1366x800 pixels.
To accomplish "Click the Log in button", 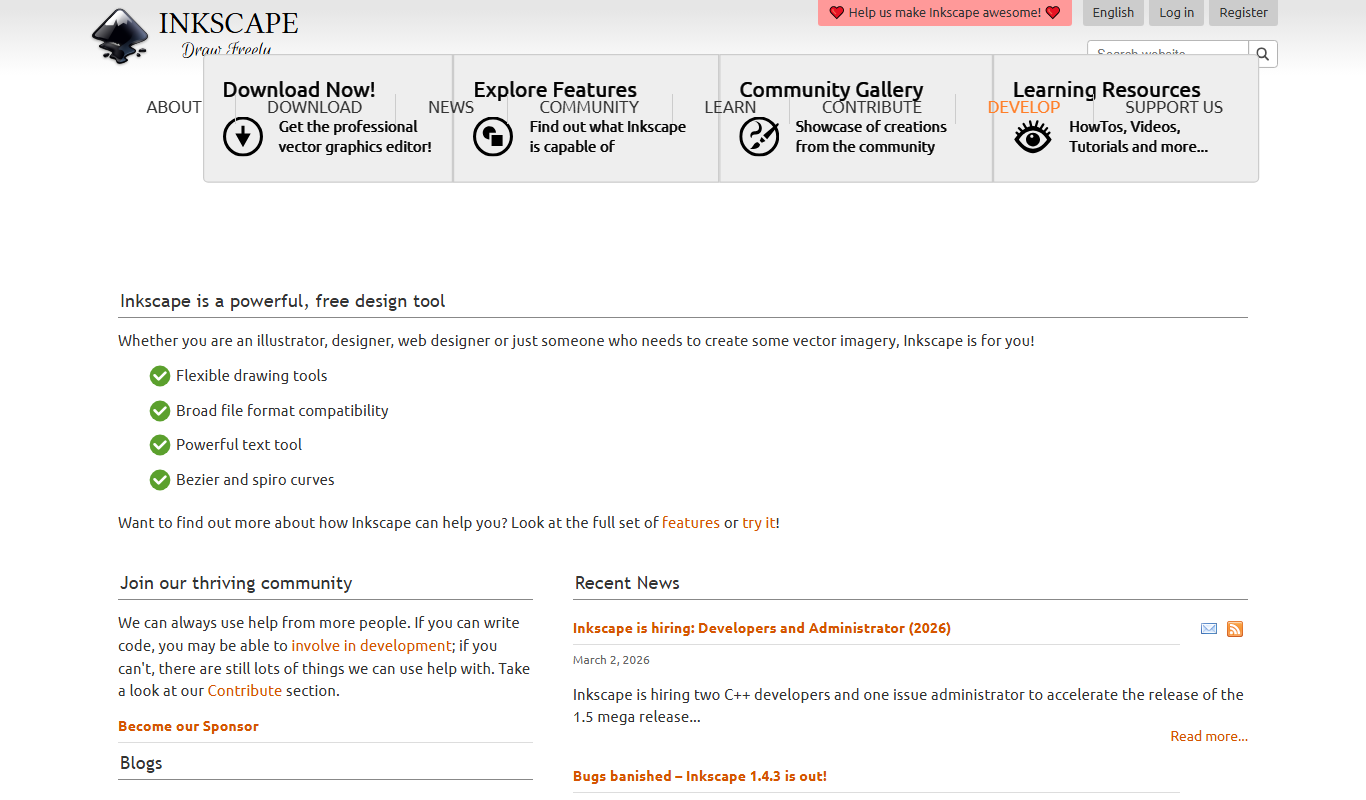I will tap(1177, 13).
